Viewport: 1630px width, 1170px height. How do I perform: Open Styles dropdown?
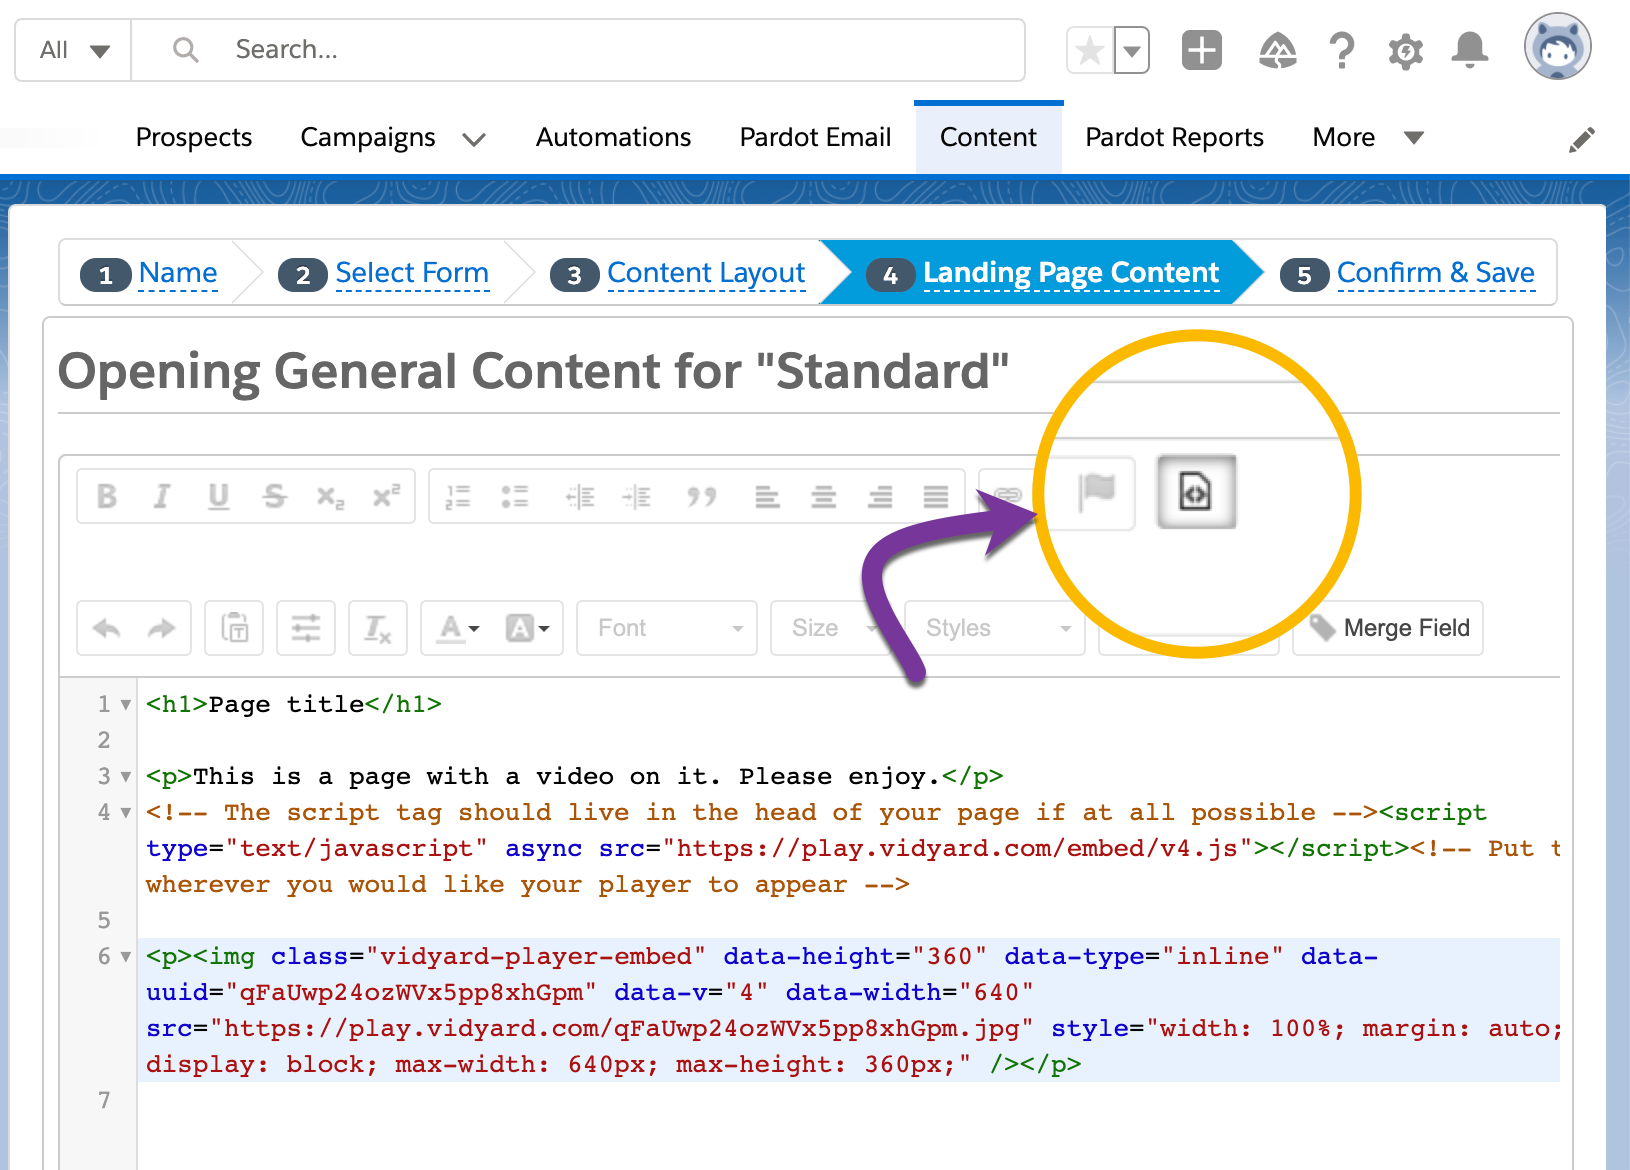(995, 628)
